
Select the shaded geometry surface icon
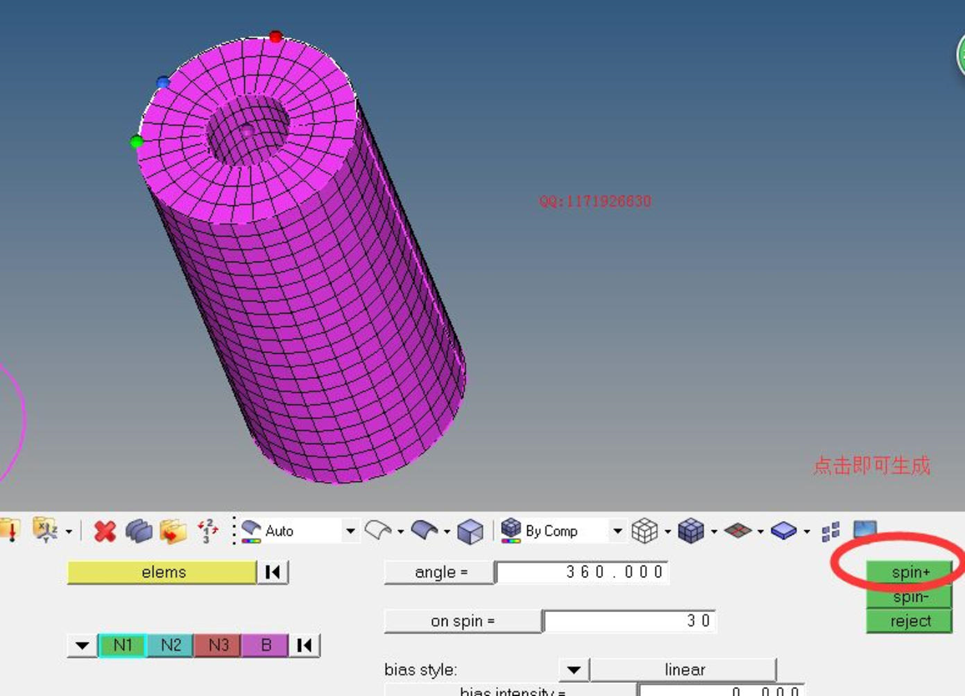click(x=424, y=530)
